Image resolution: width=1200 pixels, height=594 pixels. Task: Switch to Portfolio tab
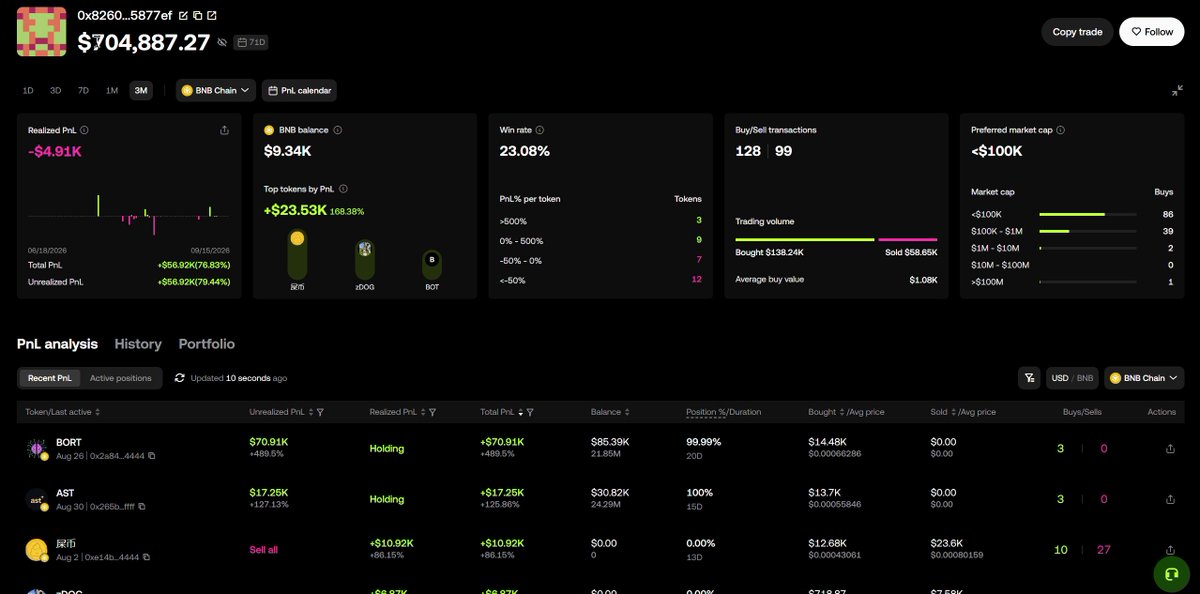[x=207, y=344]
